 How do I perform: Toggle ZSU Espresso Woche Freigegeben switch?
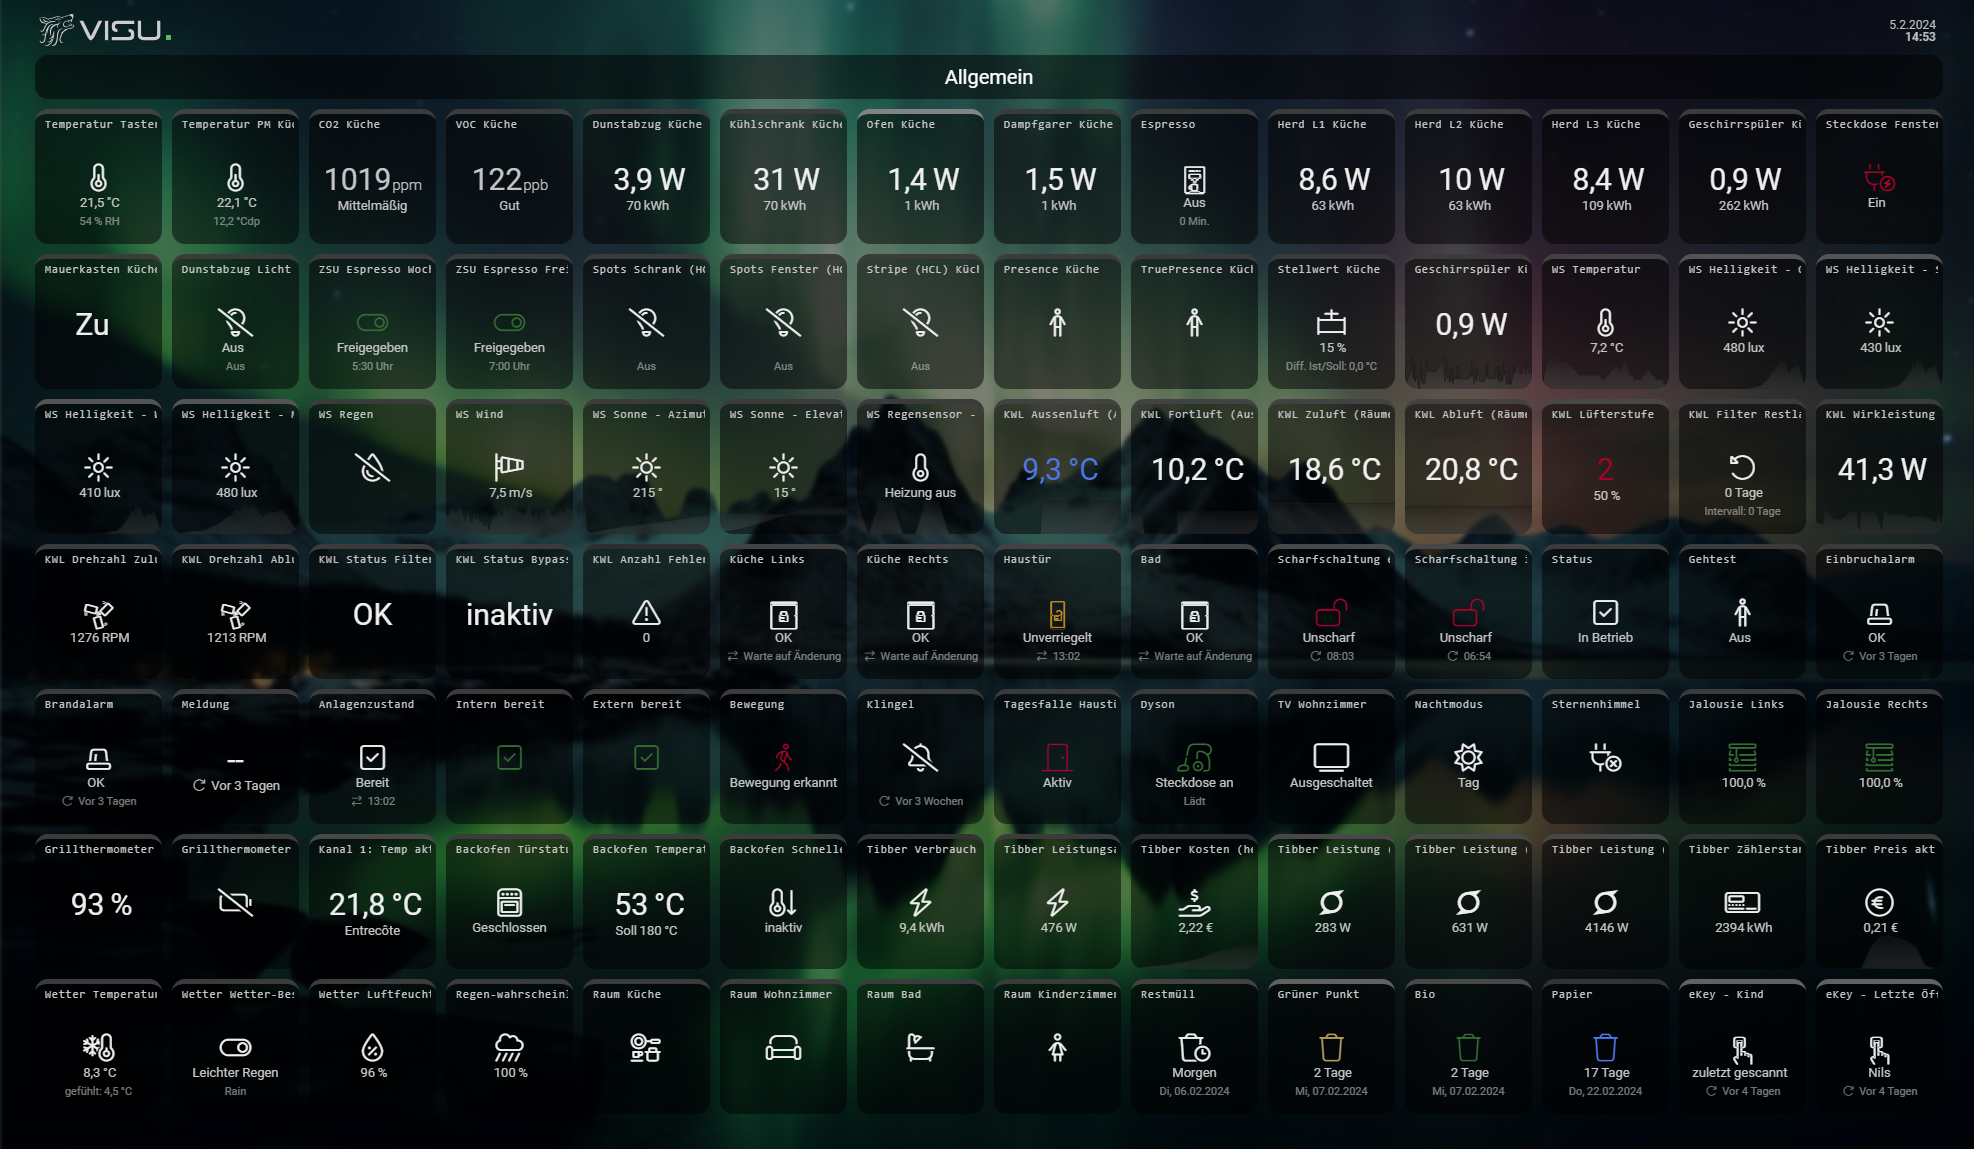pos(372,322)
